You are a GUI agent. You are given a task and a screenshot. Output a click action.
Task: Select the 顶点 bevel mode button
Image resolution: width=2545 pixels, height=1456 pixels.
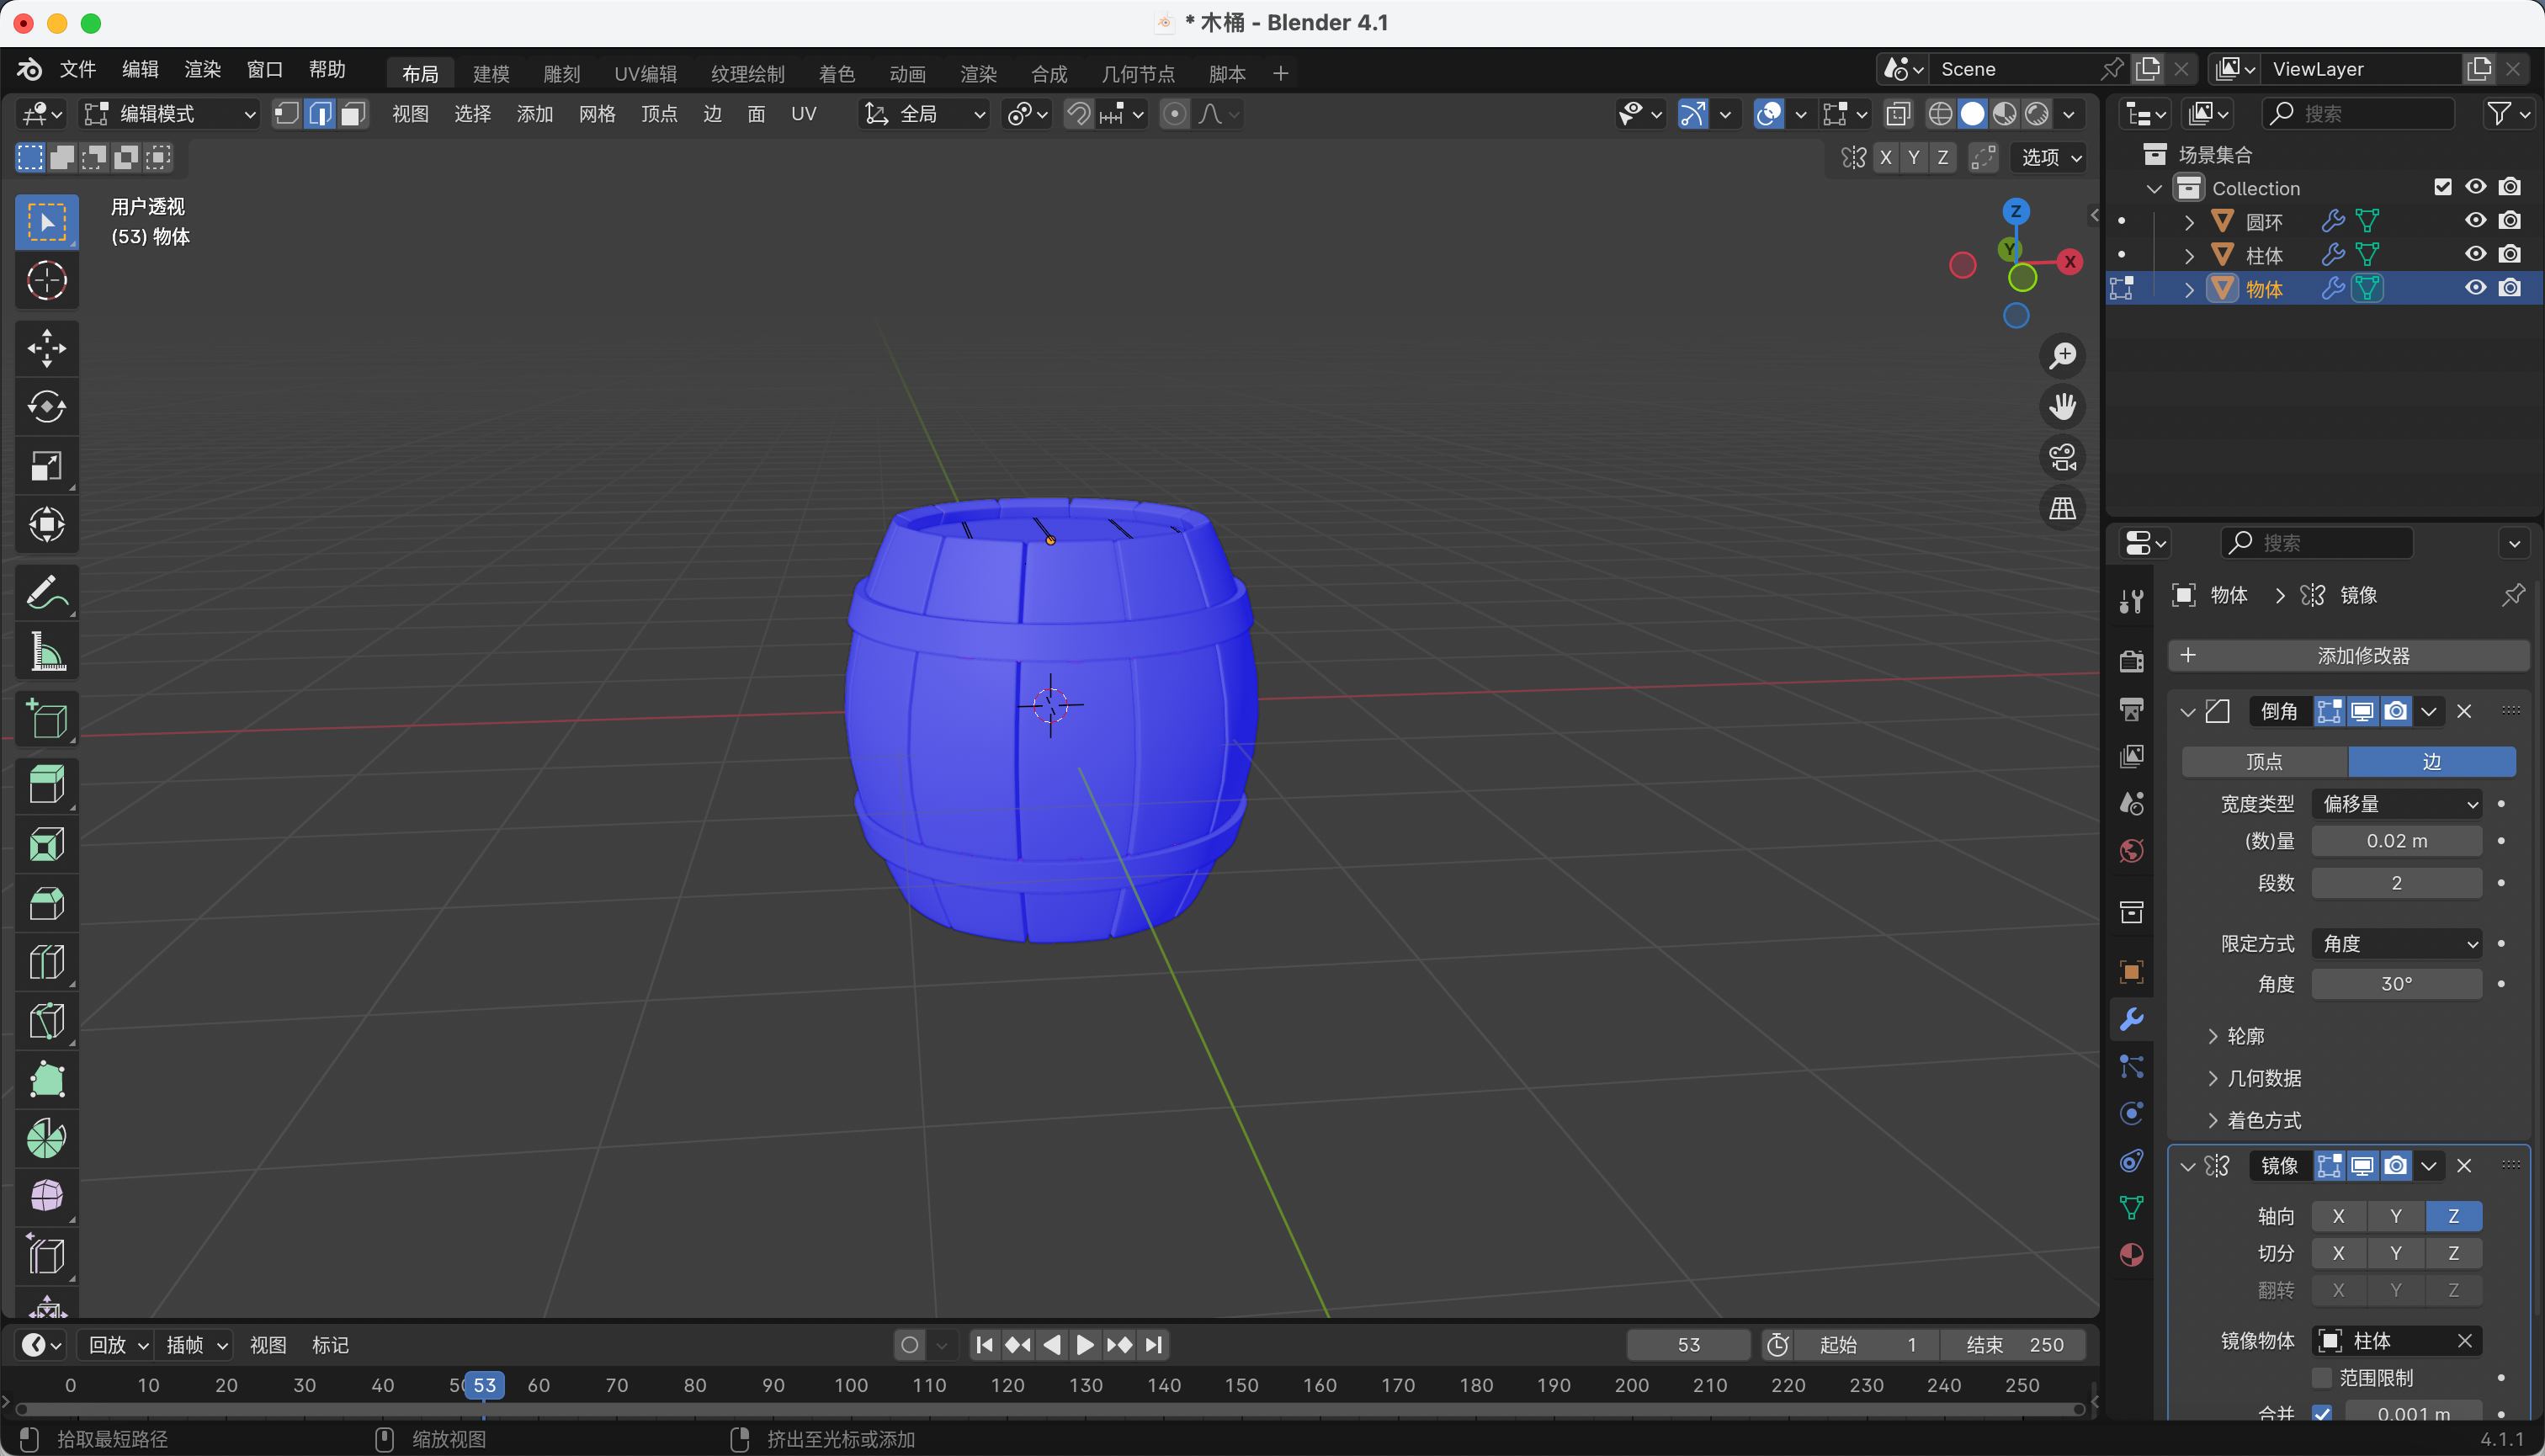[x=2264, y=762]
